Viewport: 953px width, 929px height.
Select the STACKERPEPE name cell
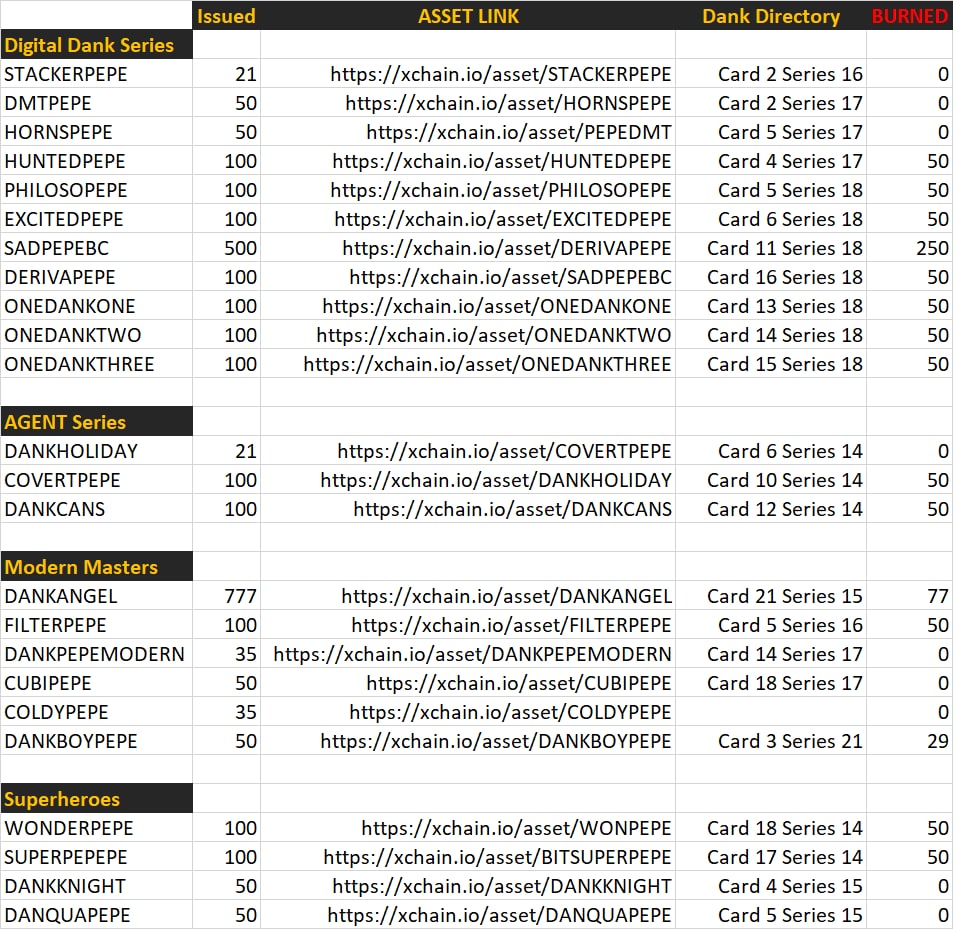96,74
